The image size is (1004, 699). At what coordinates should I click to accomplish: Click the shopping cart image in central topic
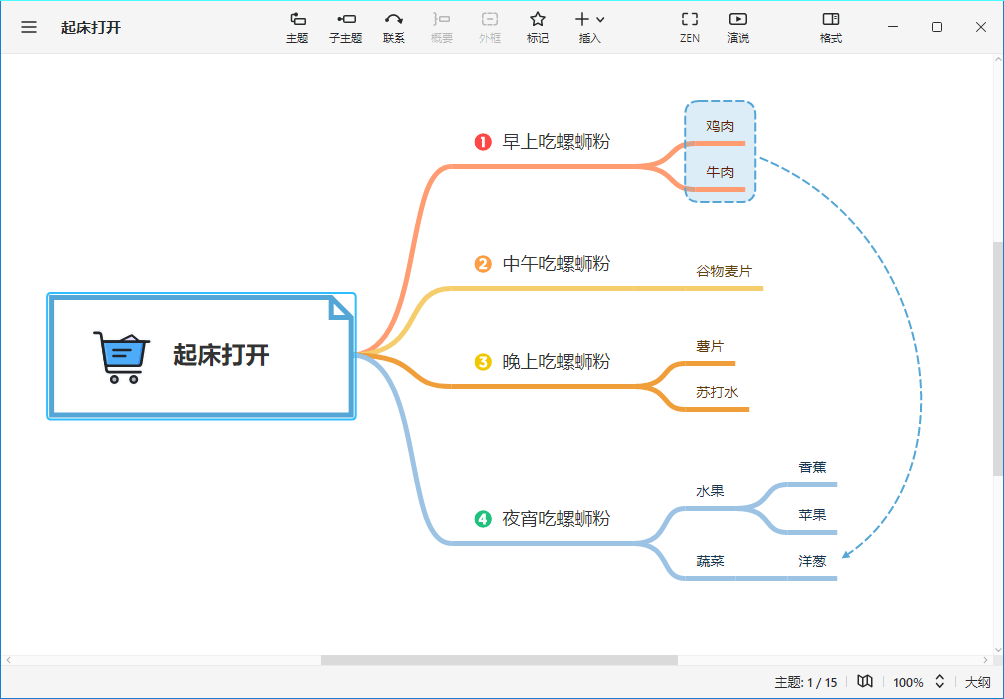(x=121, y=357)
